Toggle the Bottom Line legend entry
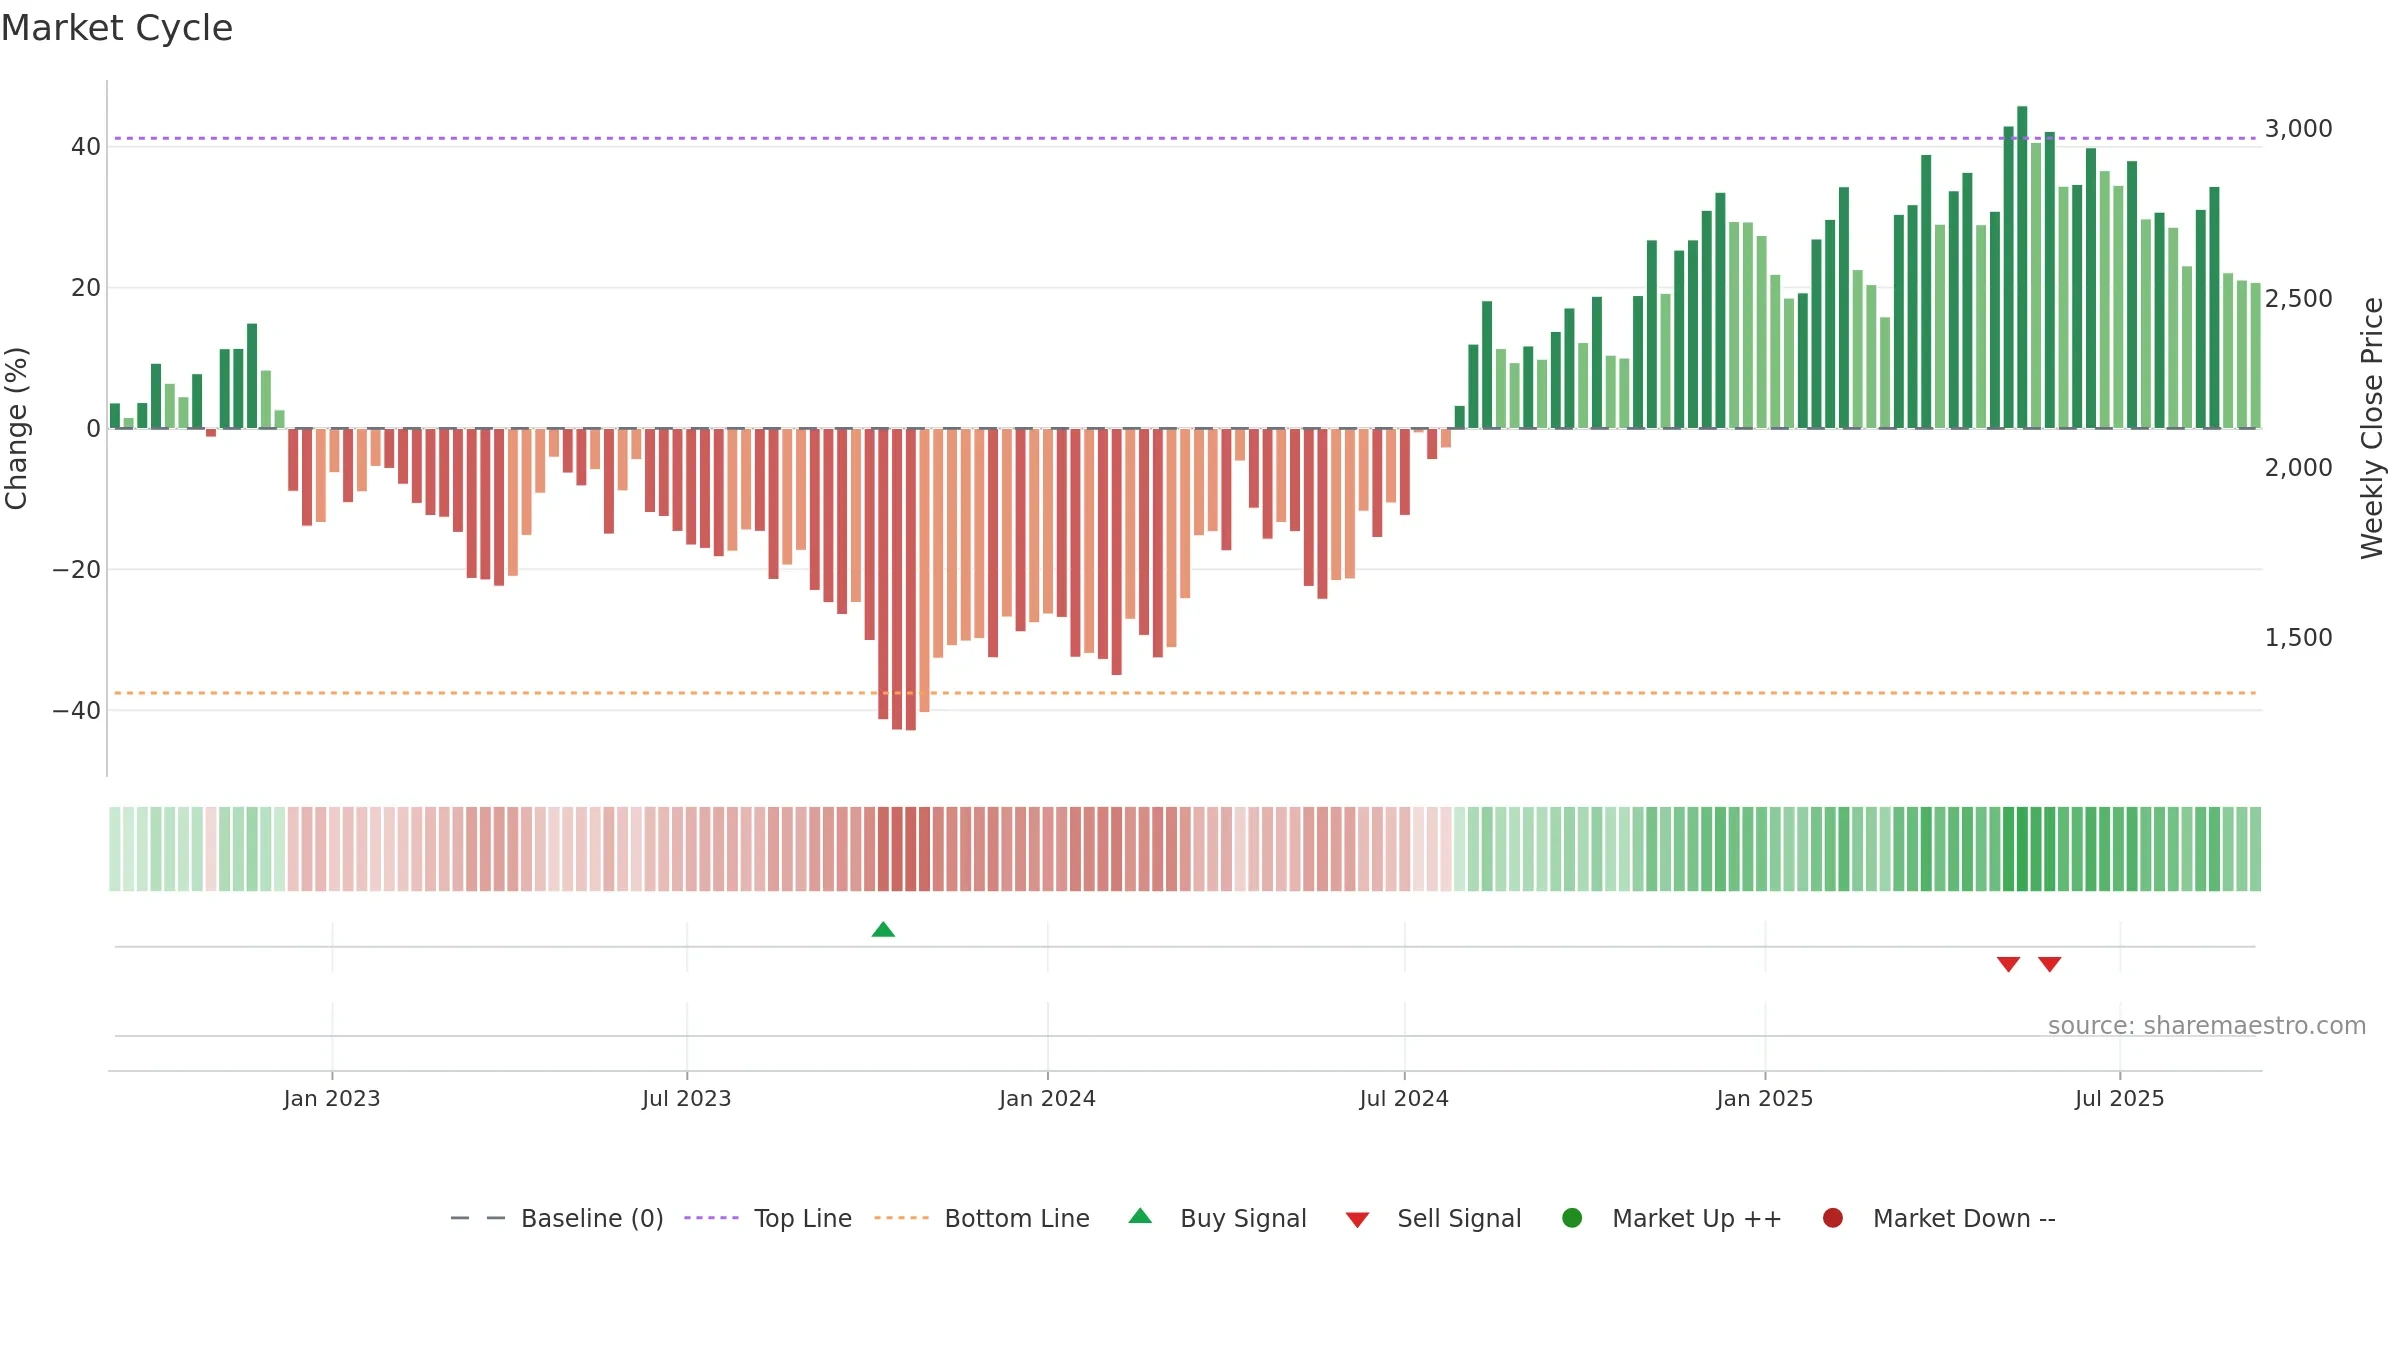This screenshot has width=2400, height=1350. (x=982, y=1218)
